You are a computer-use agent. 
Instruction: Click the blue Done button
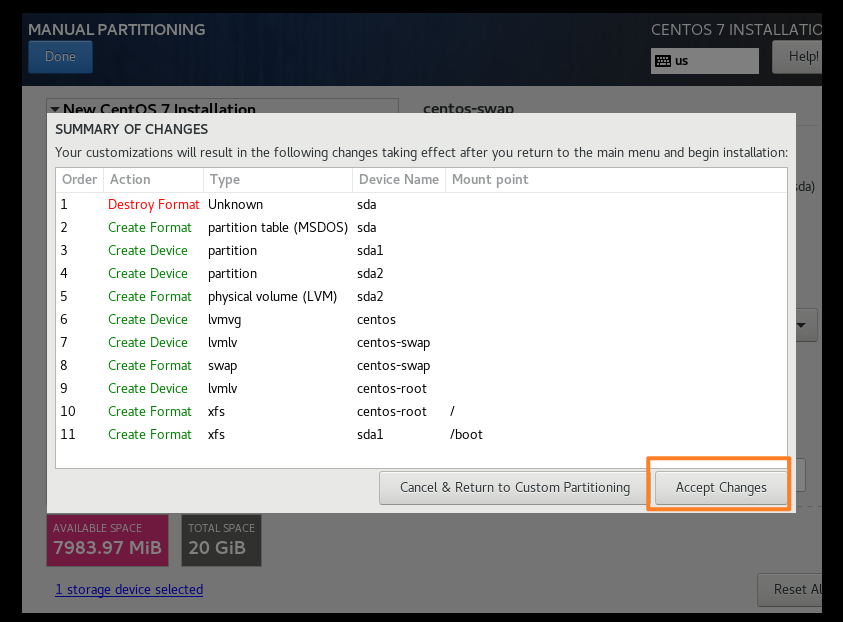click(x=60, y=56)
